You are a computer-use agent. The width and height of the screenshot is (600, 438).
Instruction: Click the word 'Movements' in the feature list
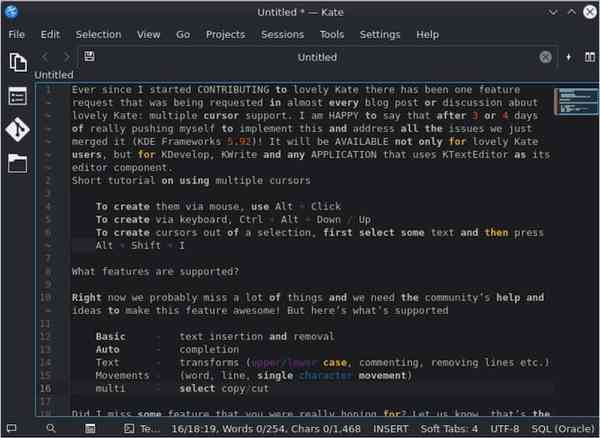[122, 376]
